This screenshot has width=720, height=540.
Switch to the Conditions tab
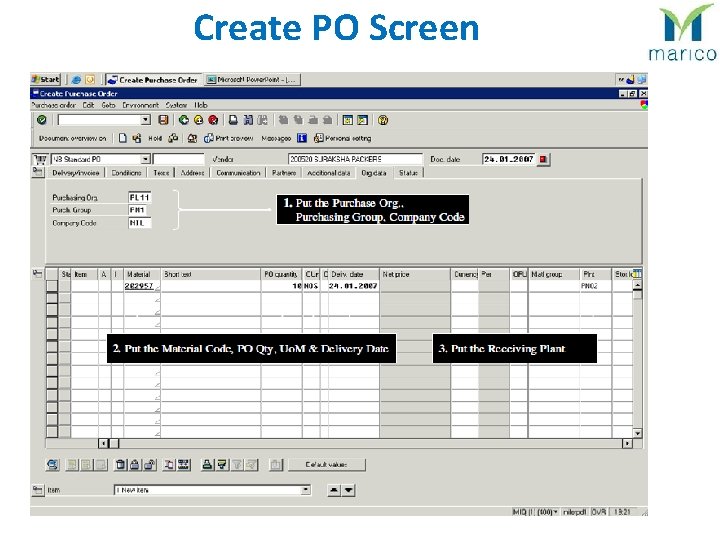(126, 173)
